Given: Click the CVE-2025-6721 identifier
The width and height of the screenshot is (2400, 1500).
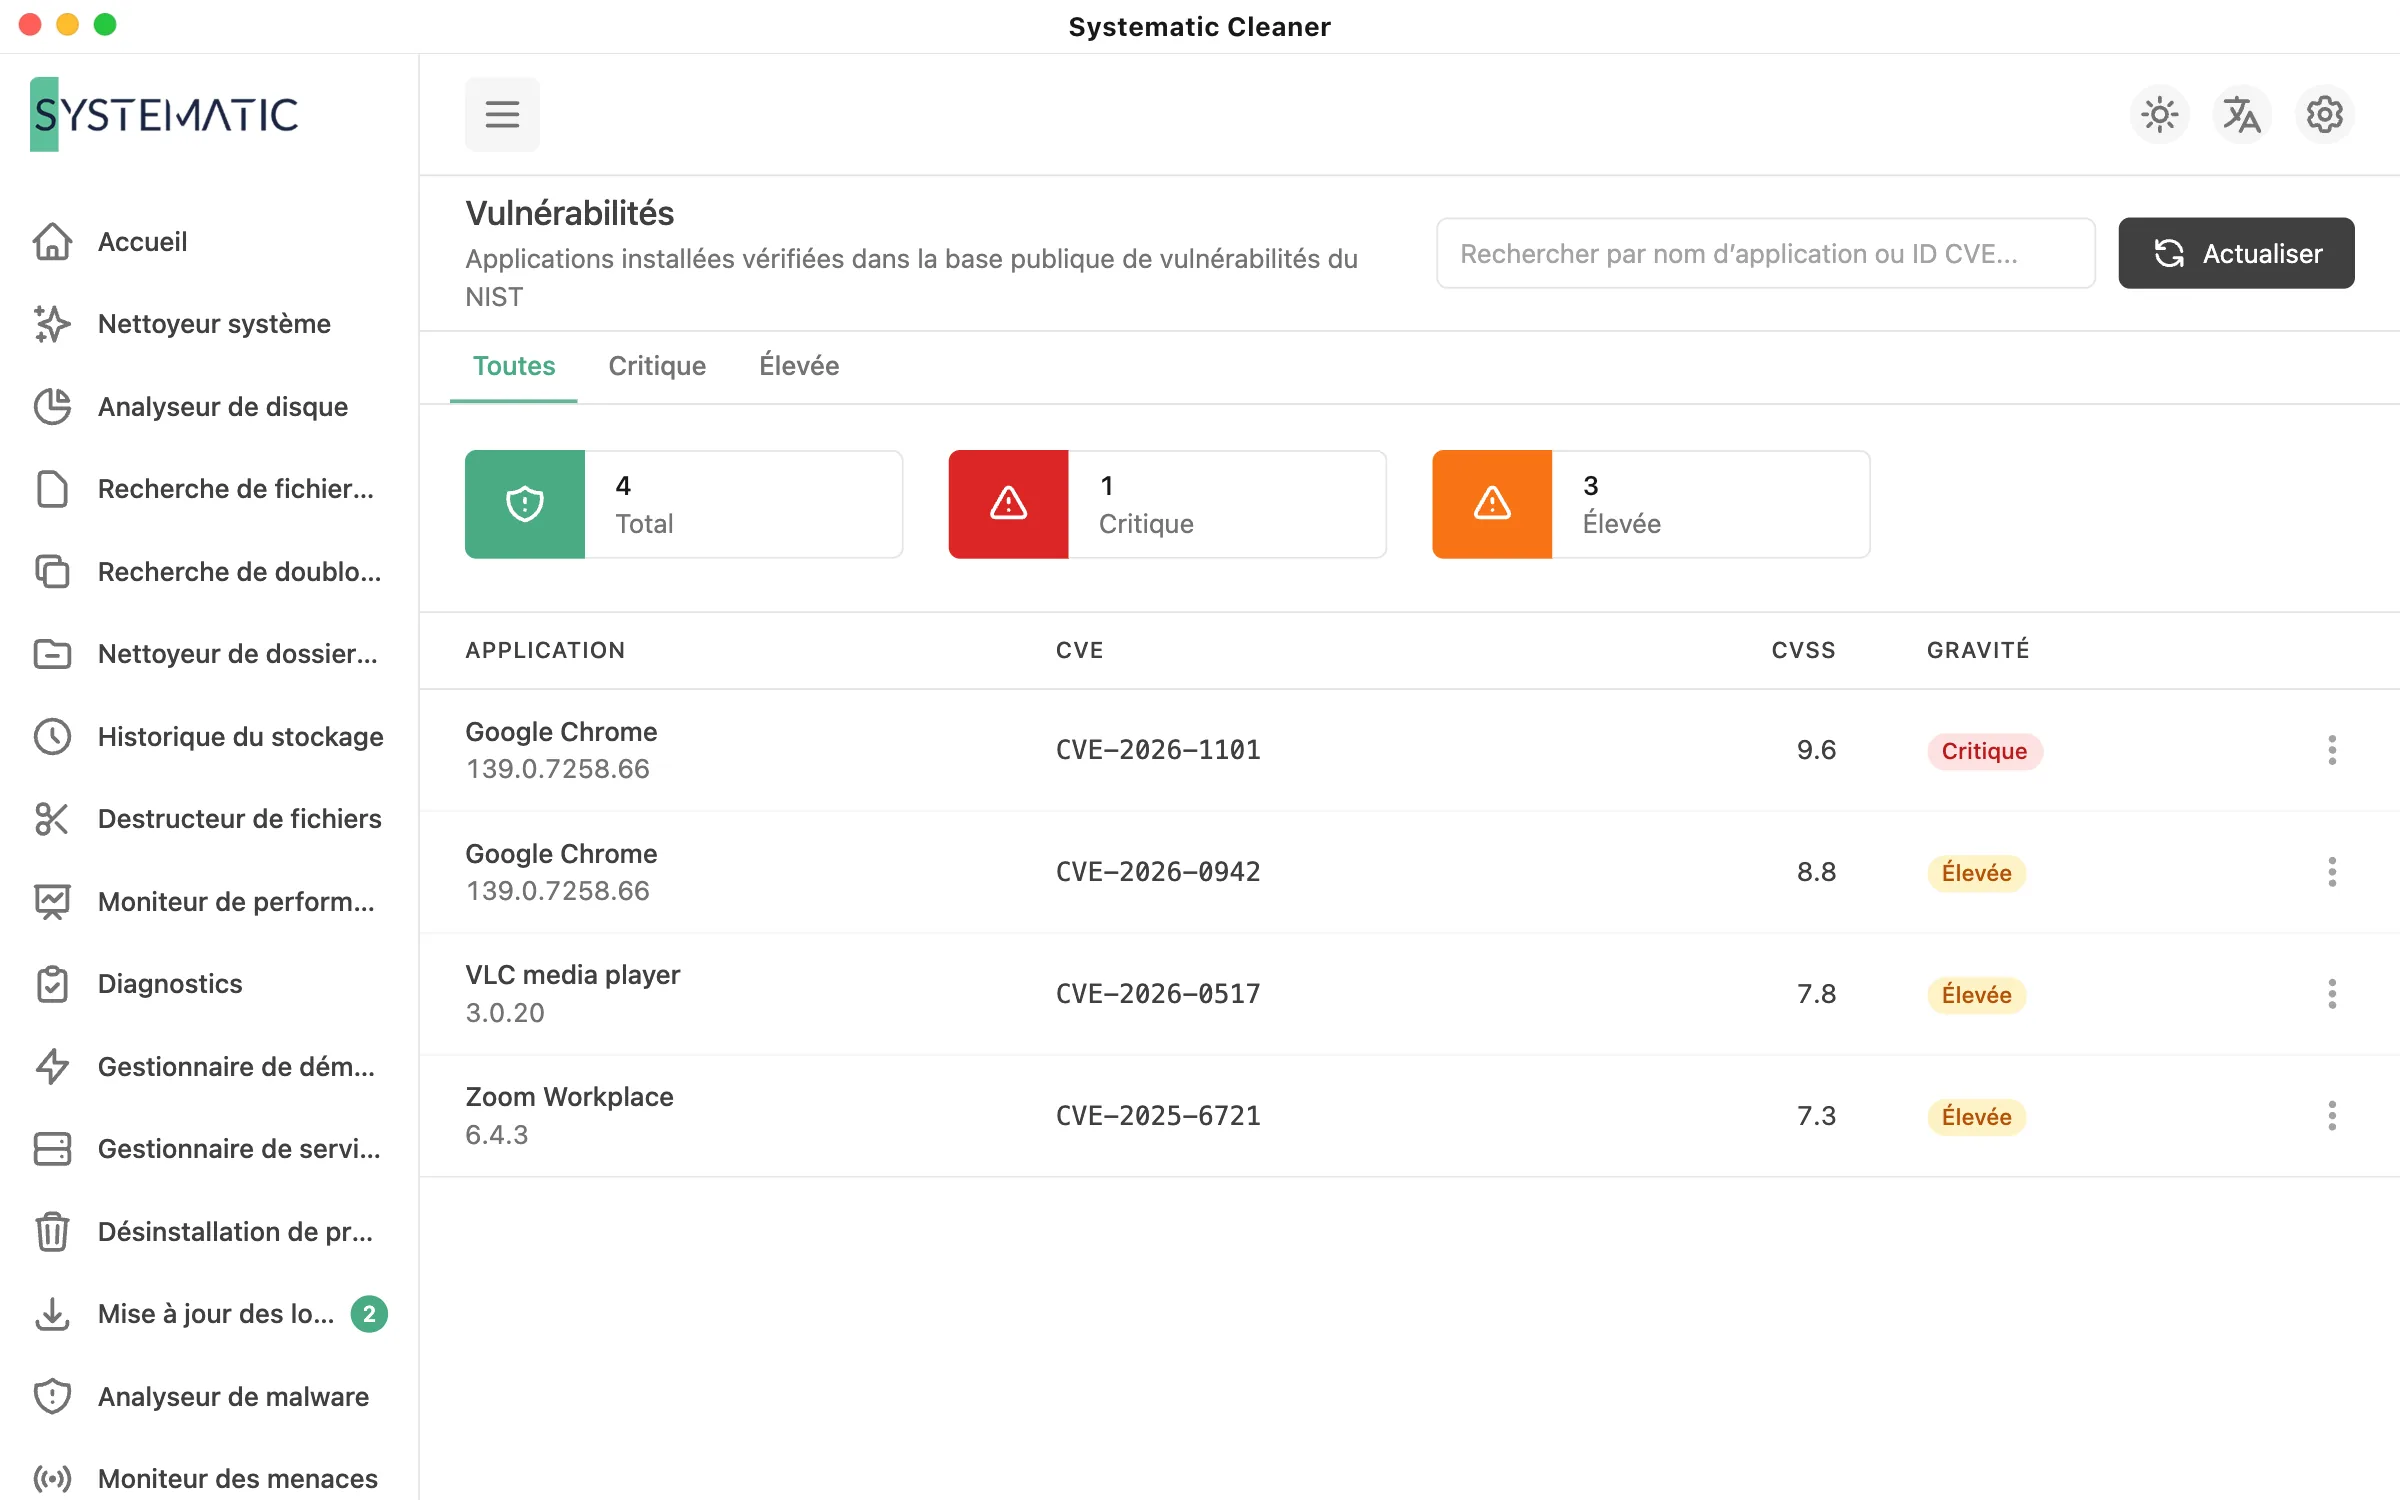Looking at the screenshot, I should 1158,1116.
